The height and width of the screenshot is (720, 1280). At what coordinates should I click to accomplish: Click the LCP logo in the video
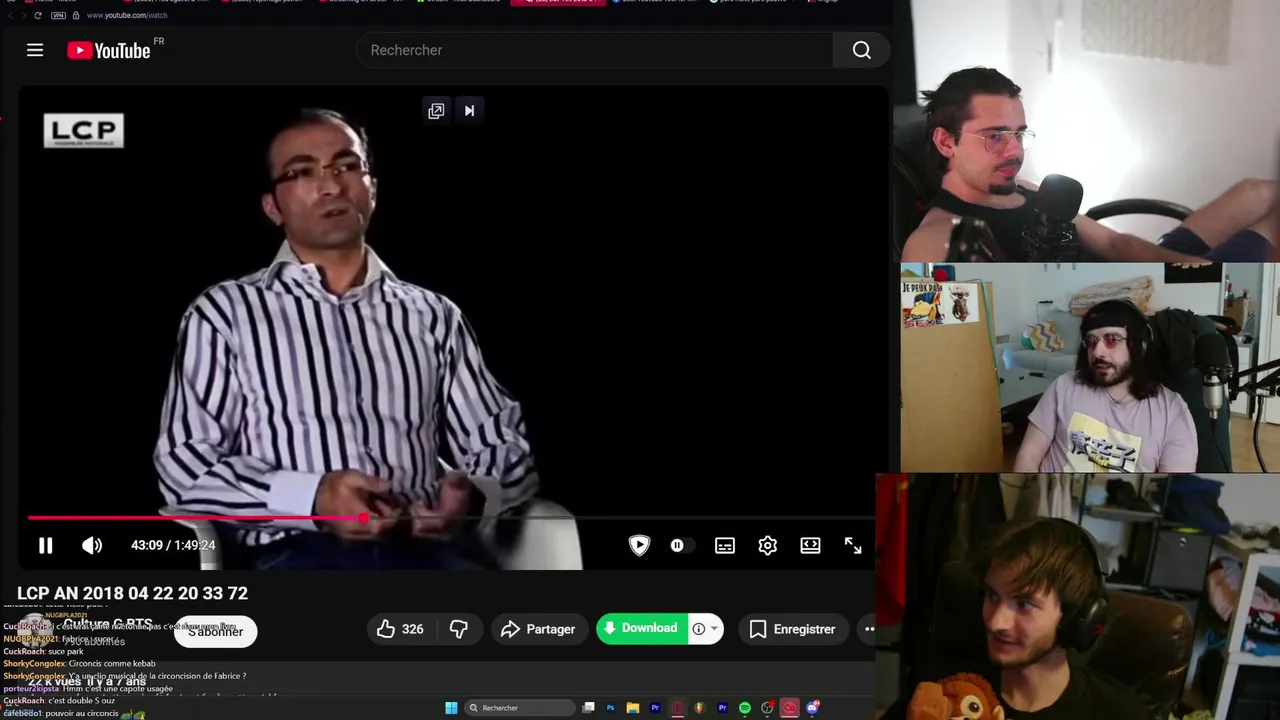click(x=83, y=131)
